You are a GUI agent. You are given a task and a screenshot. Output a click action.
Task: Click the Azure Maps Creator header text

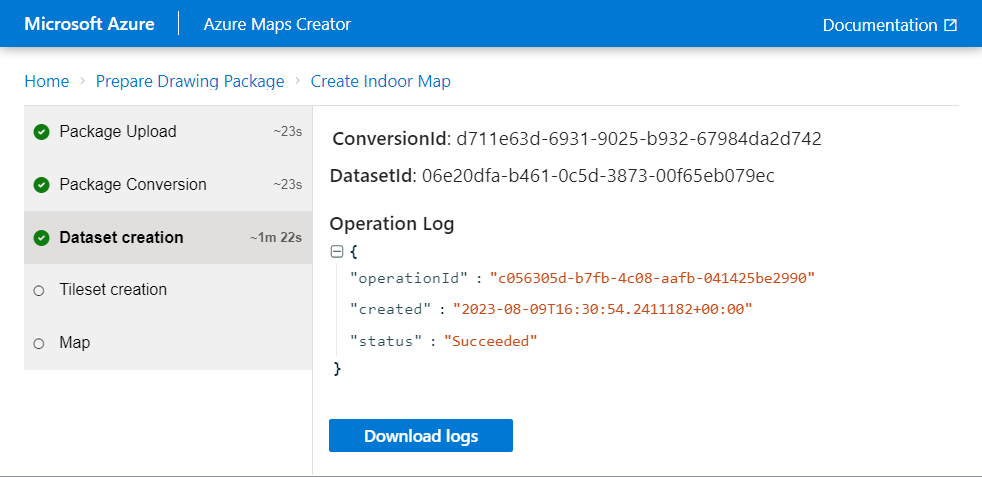(277, 24)
